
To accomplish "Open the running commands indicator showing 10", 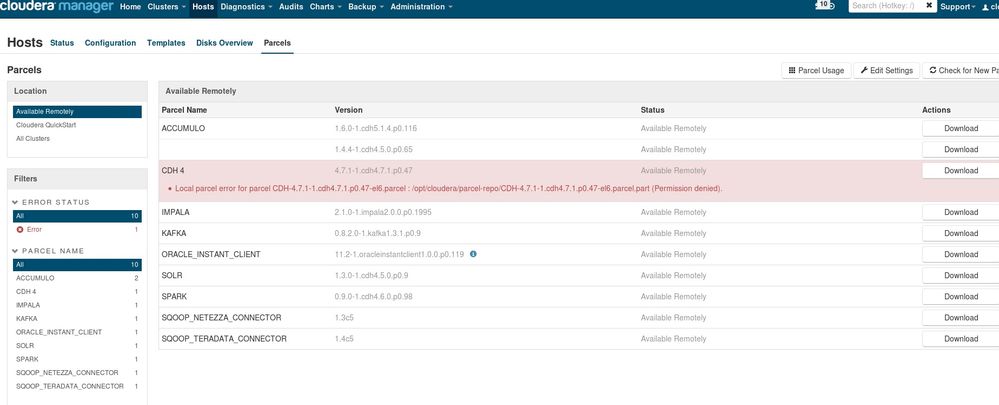I will coord(824,5).
